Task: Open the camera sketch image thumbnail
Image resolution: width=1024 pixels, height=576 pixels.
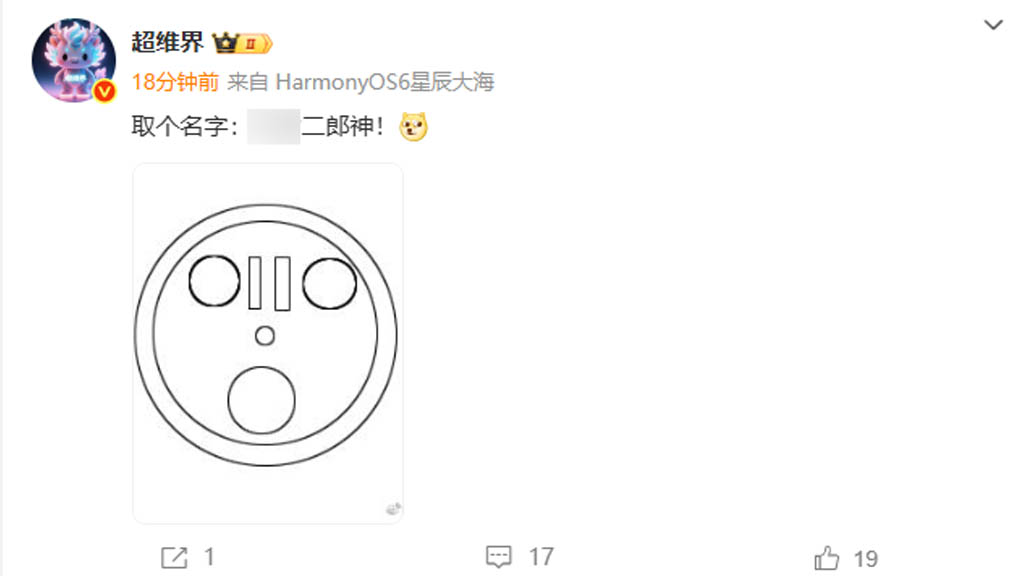Action: coord(268,343)
